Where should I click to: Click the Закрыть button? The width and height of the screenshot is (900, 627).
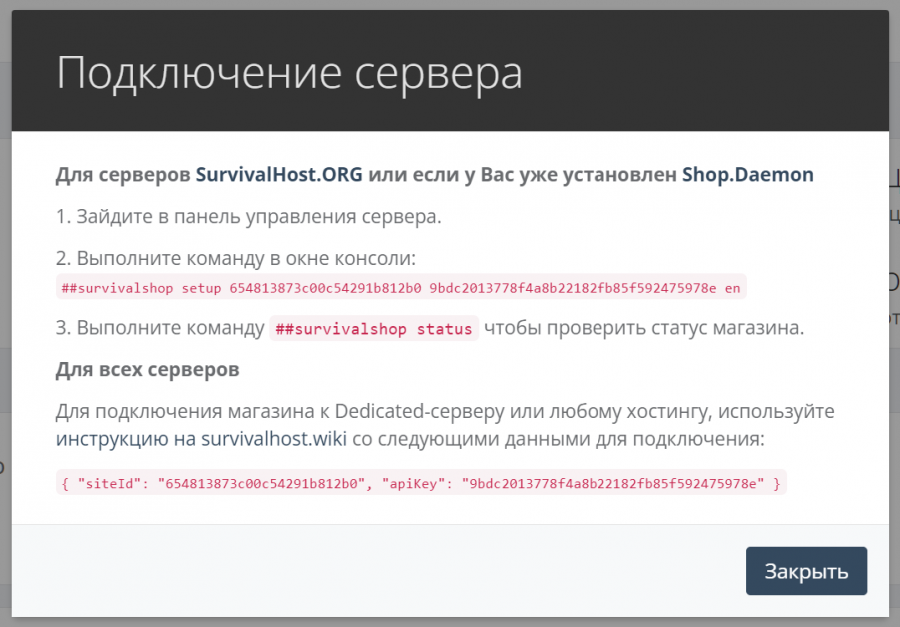(x=806, y=571)
